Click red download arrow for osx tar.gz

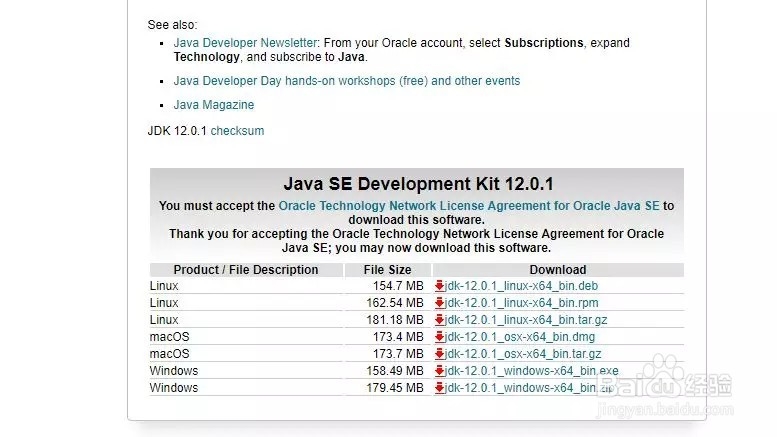point(439,354)
